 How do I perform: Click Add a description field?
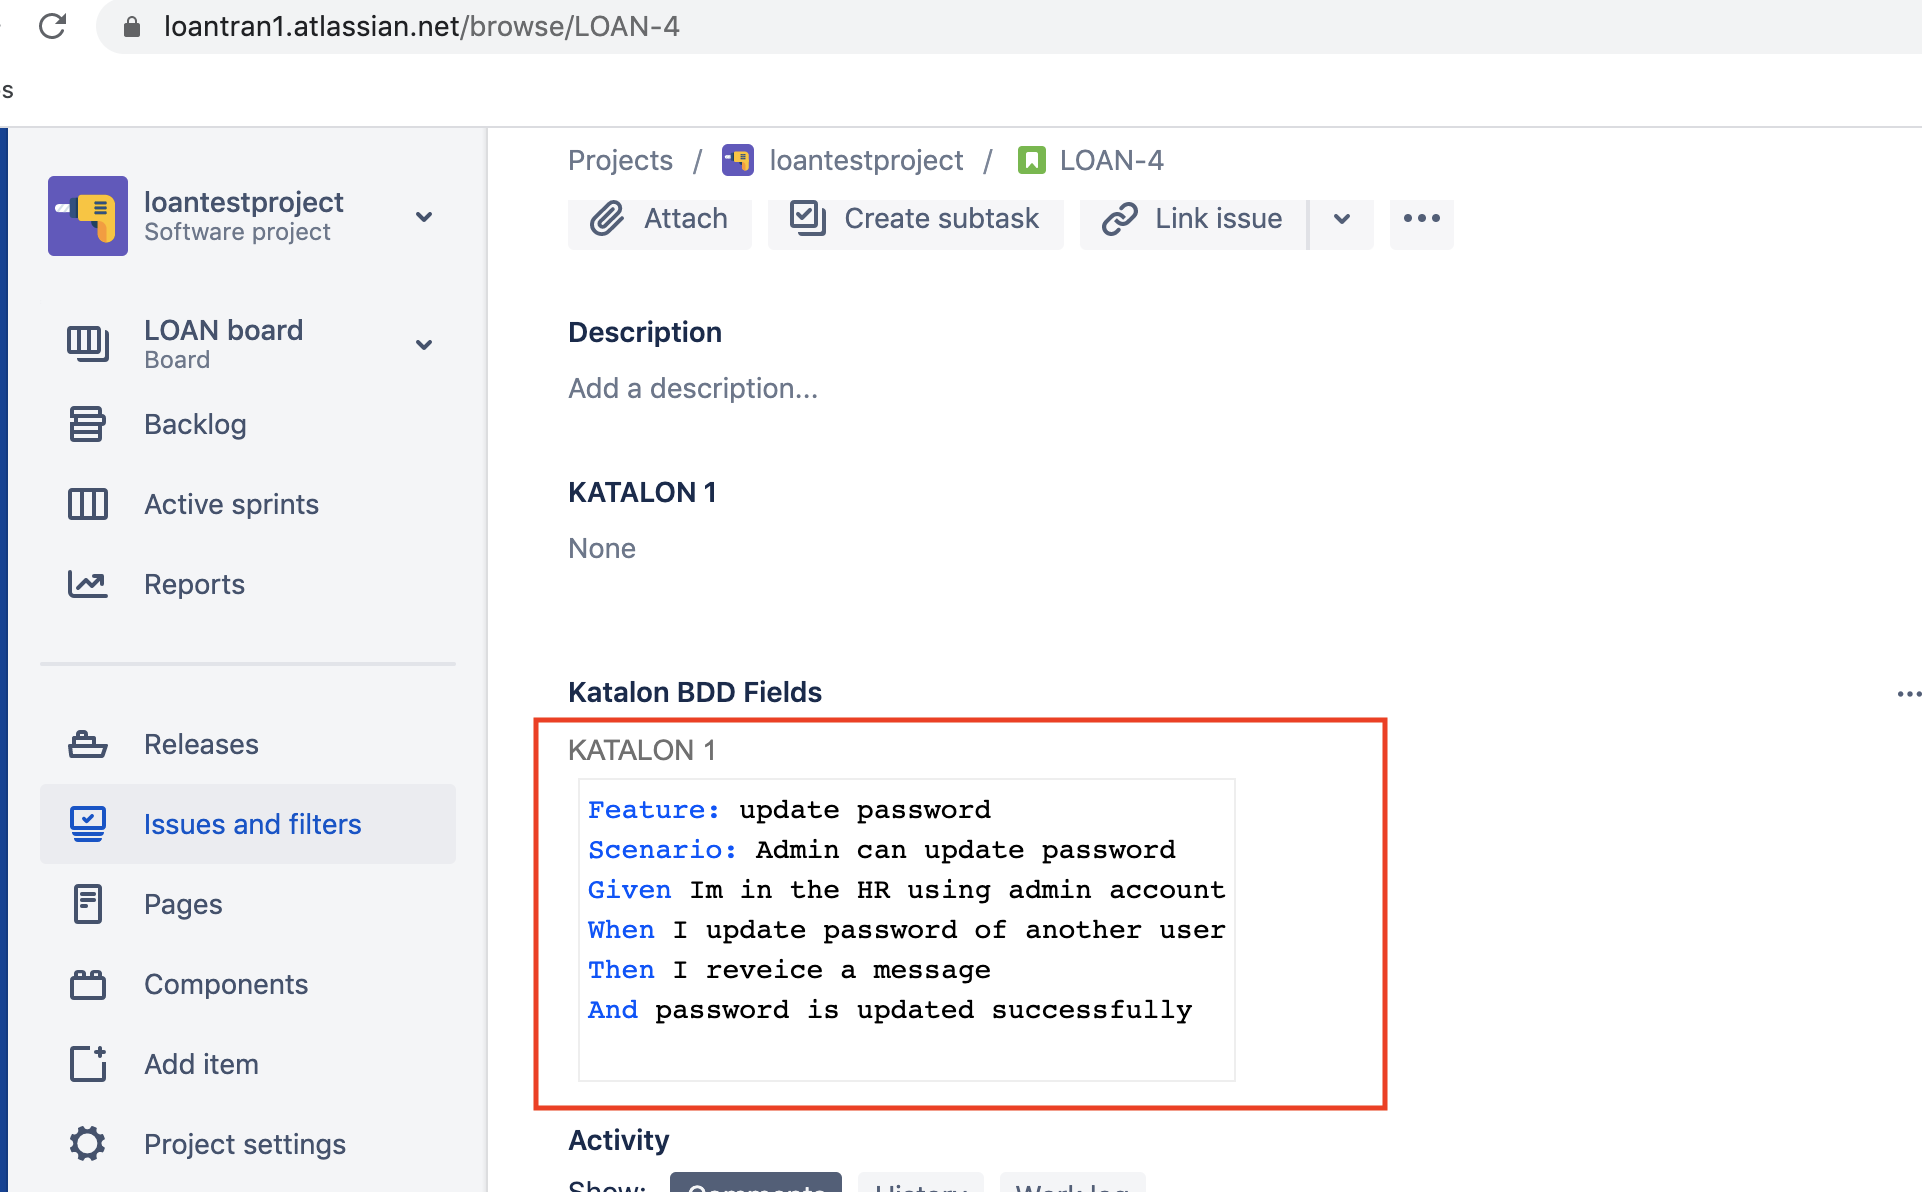692,388
